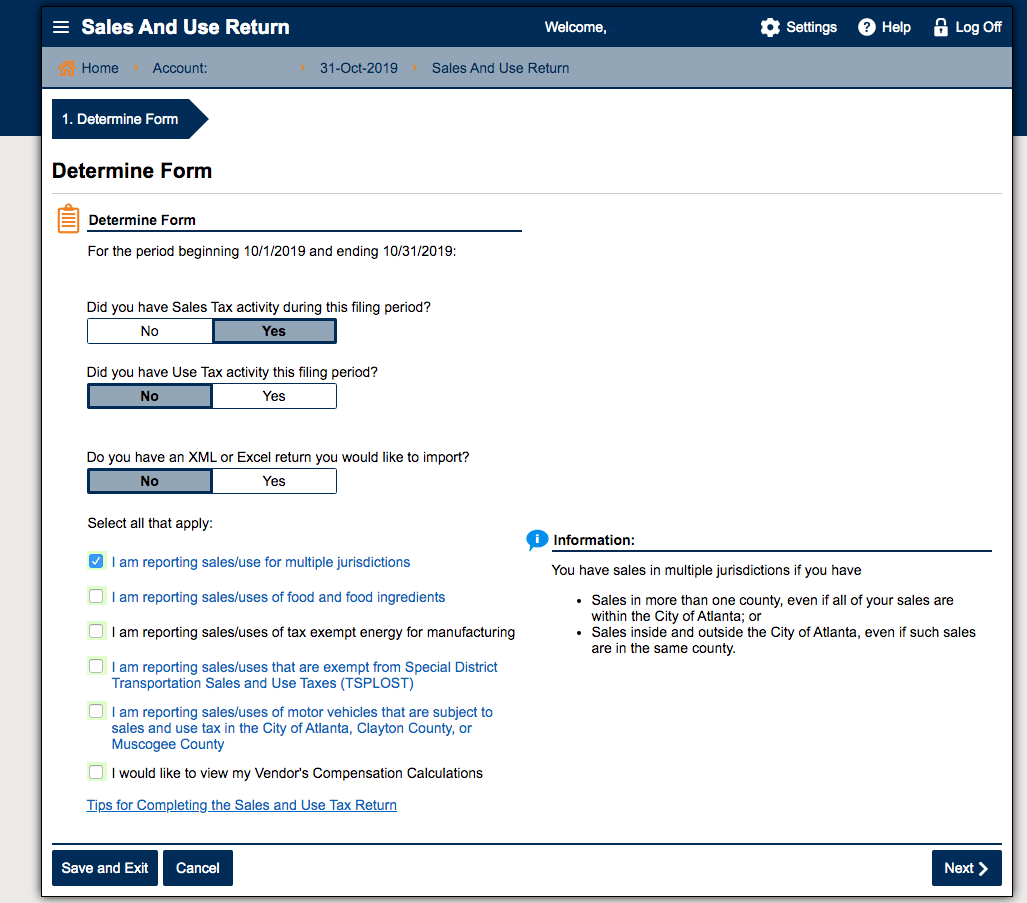Click the 'Welcome,' header text
Image resolution: width=1027 pixels, height=903 pixels.
point(576,27)
